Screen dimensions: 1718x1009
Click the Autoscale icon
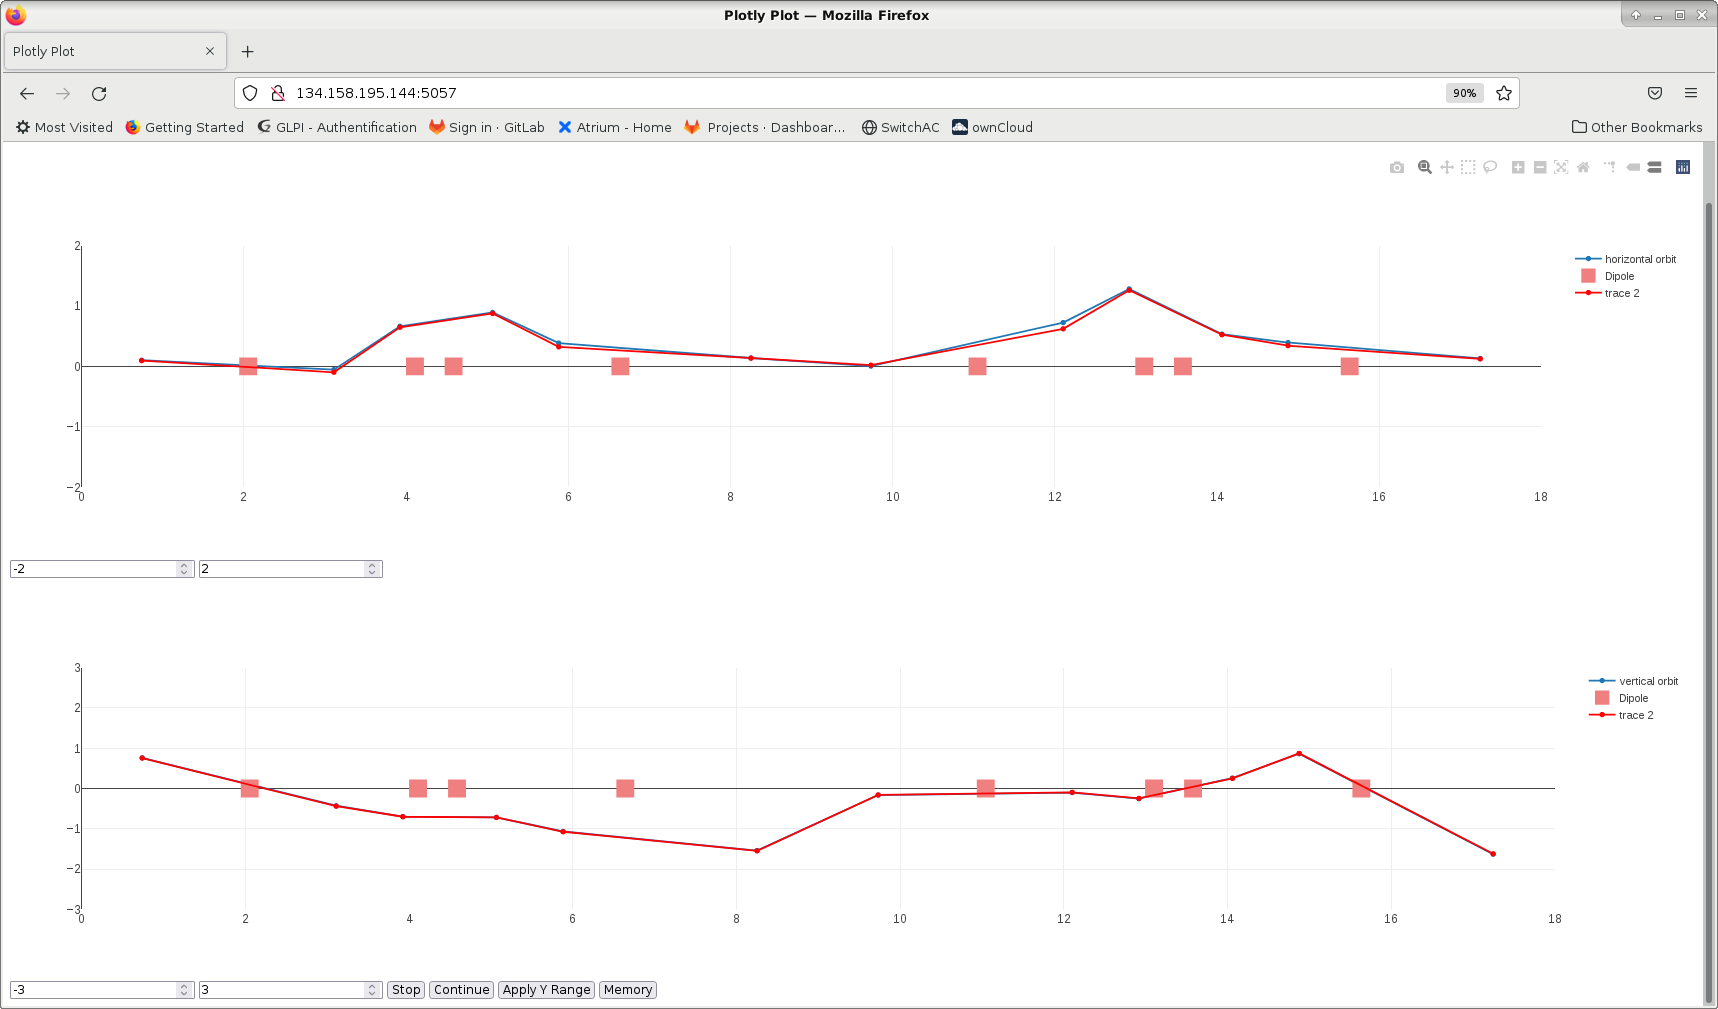coord(1561,167)
